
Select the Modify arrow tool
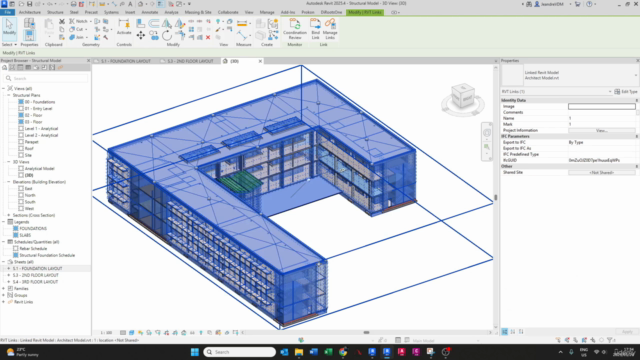click(x=9, y=28)
